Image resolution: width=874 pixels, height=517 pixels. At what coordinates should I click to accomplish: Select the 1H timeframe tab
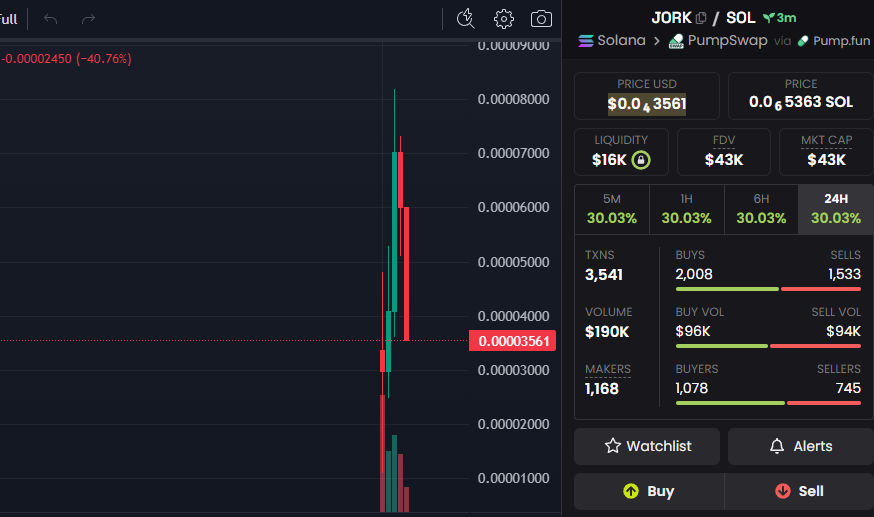coord(687,209)
